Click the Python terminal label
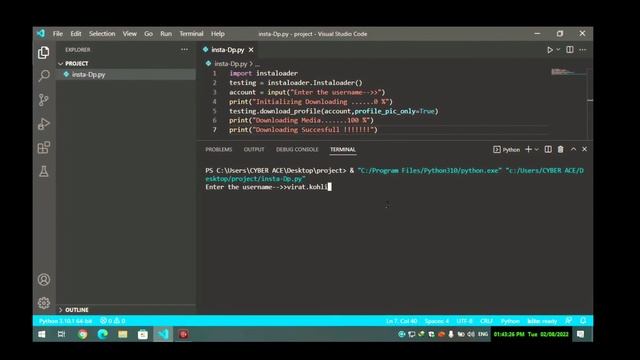 coord(507,149)
